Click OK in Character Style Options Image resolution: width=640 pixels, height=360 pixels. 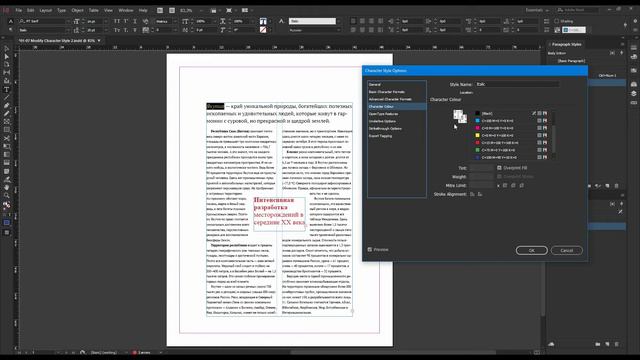[531, 250]
